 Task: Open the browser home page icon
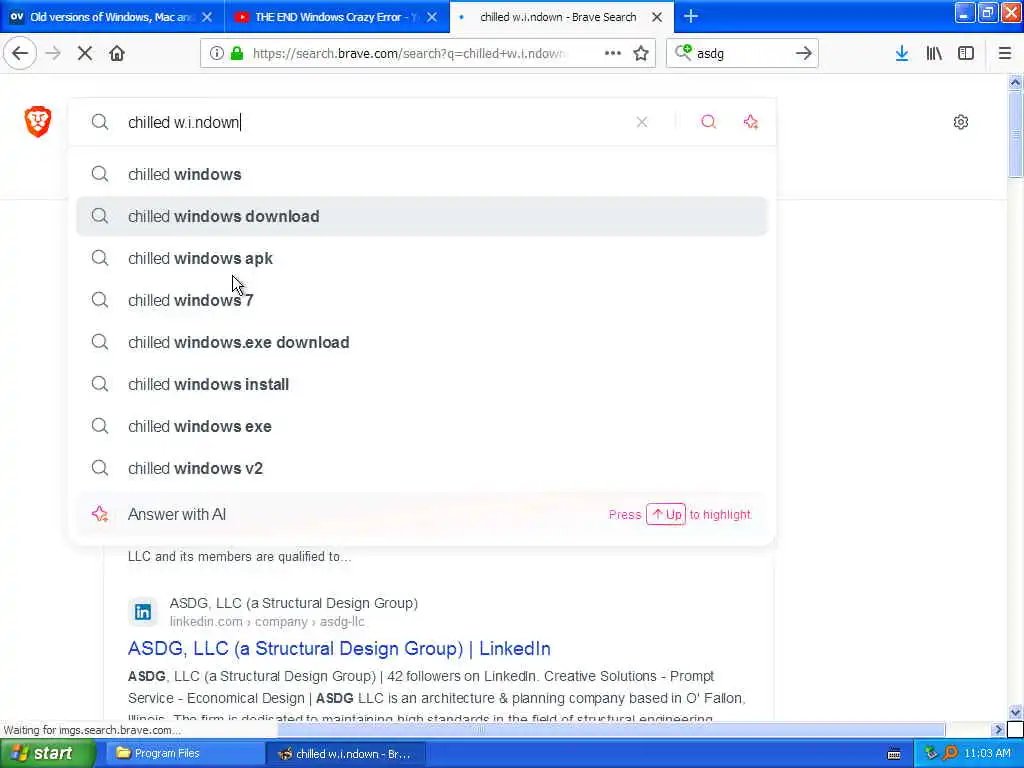[117, 54]
